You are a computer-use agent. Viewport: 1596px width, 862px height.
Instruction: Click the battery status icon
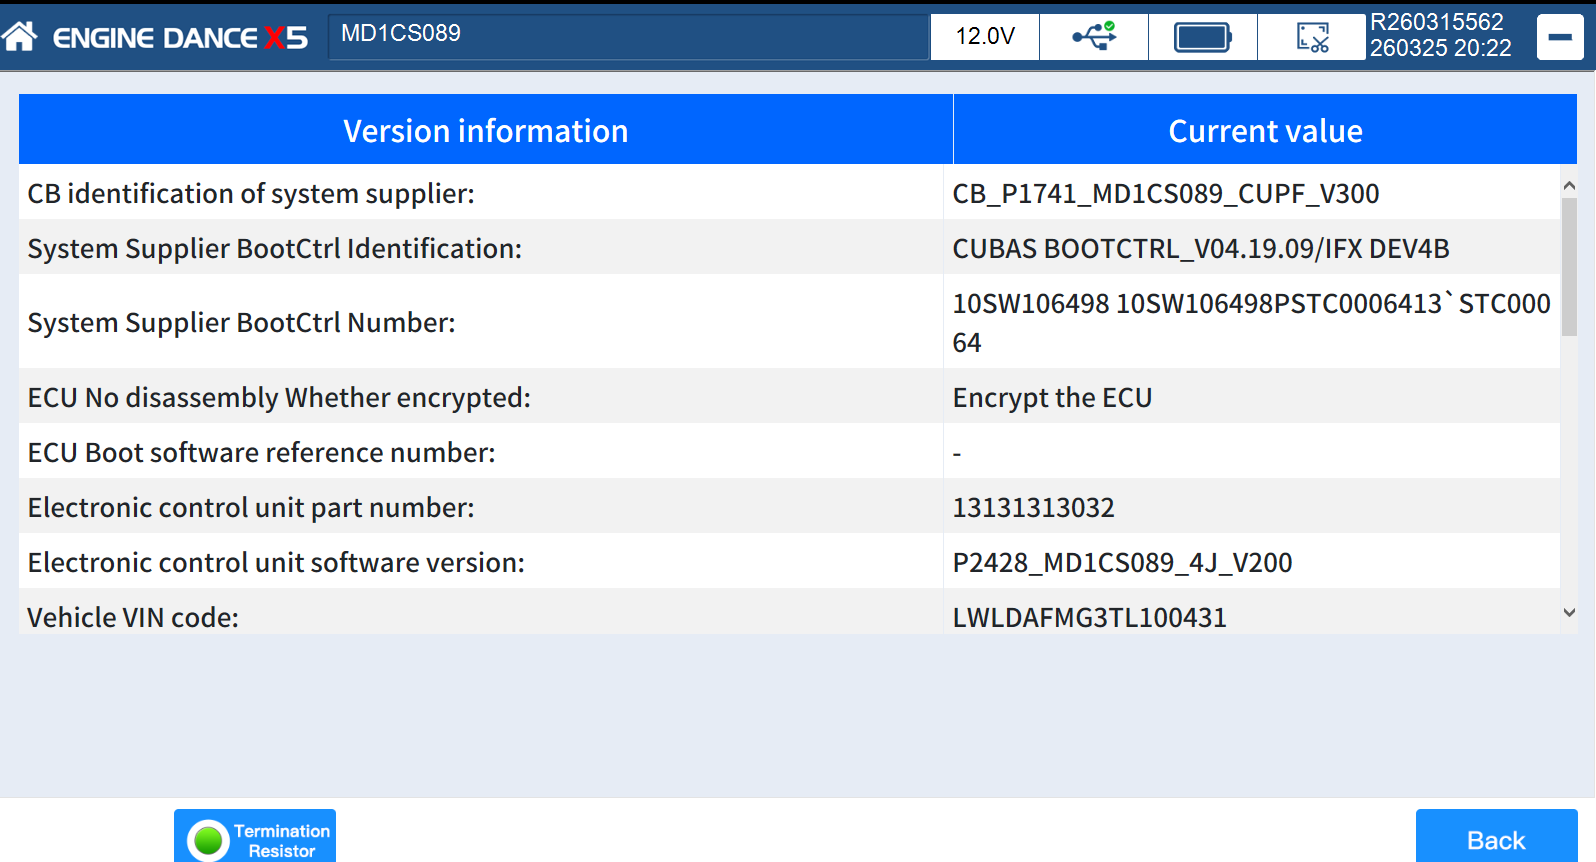[1202, 37]
